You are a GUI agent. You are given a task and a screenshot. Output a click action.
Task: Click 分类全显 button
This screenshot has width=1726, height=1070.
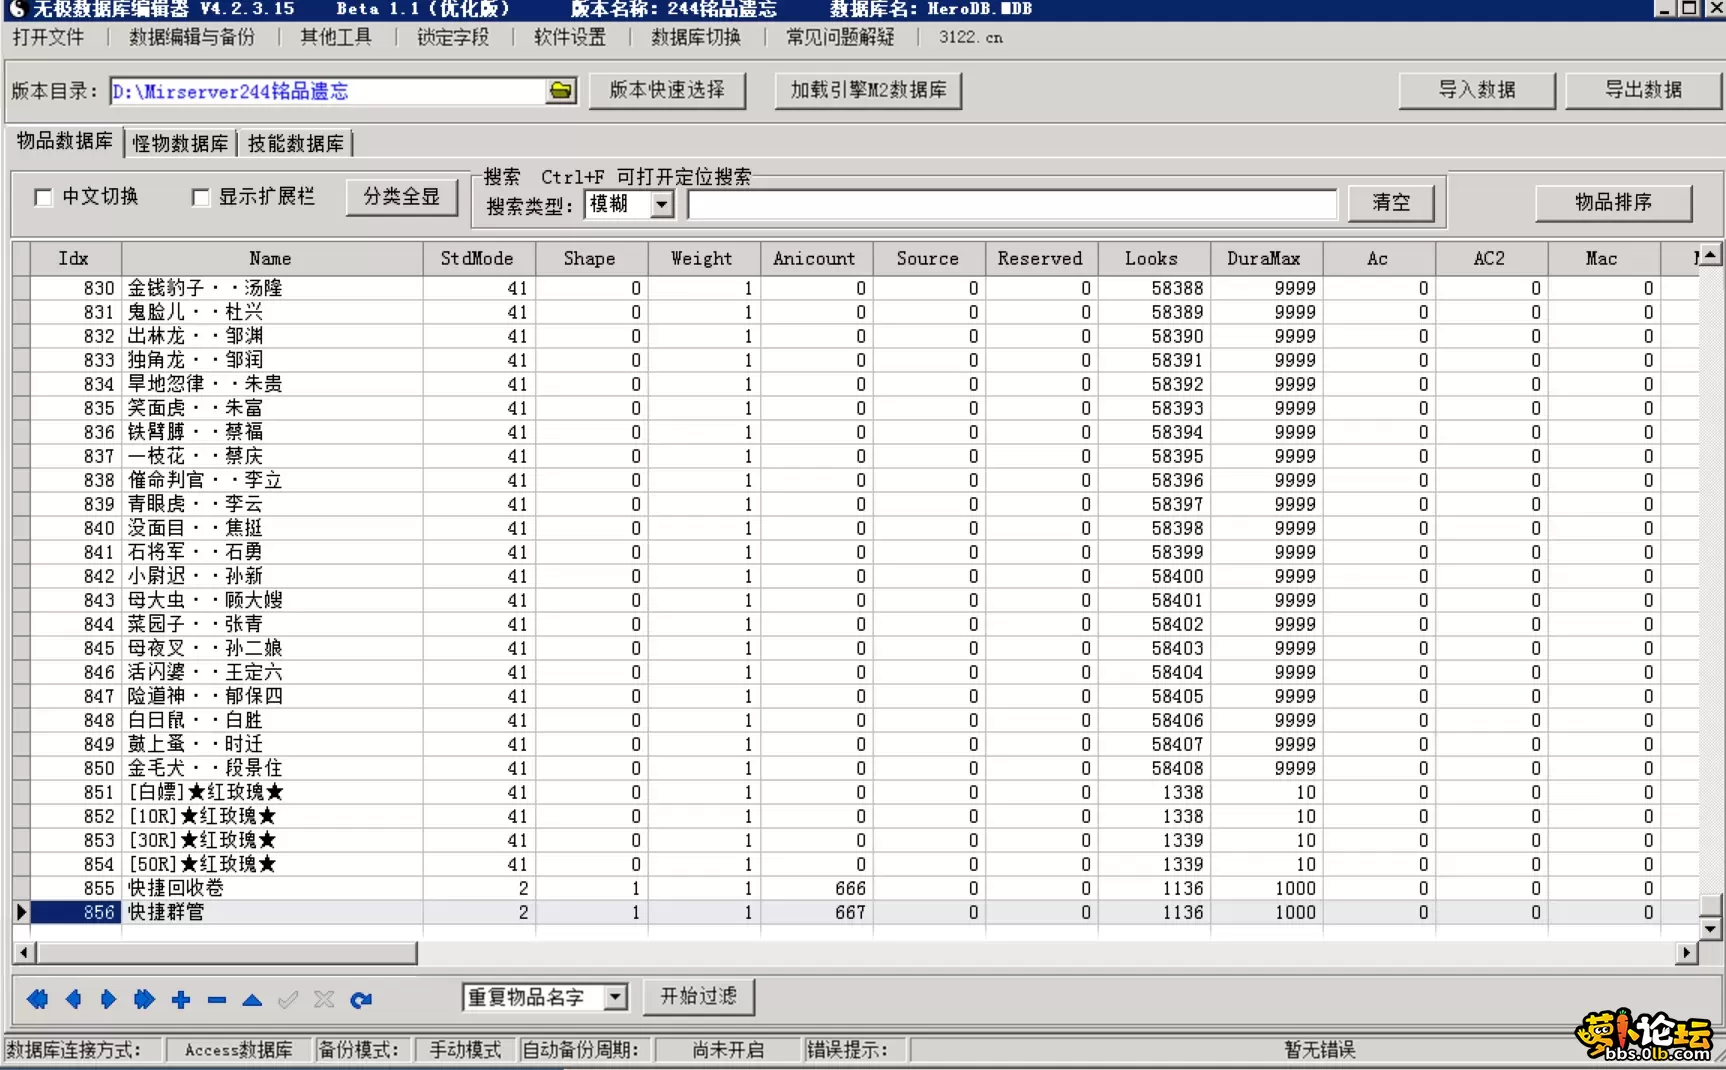(402, 197)
